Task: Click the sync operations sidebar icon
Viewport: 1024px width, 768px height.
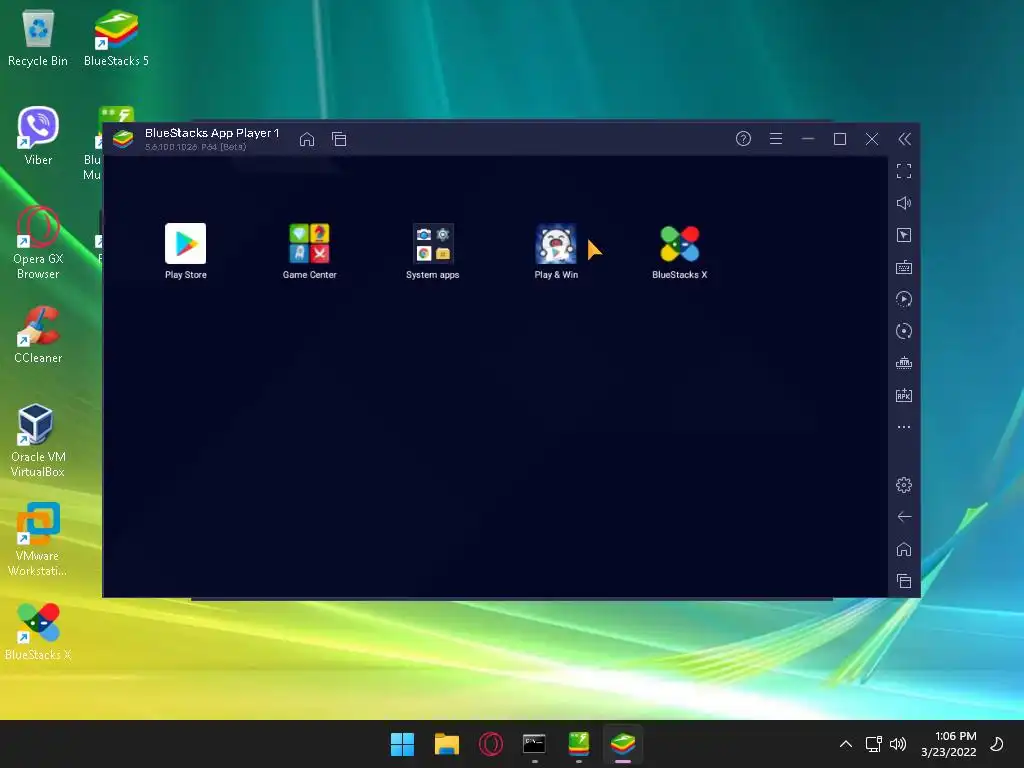Action: click(x=904, y=331)
